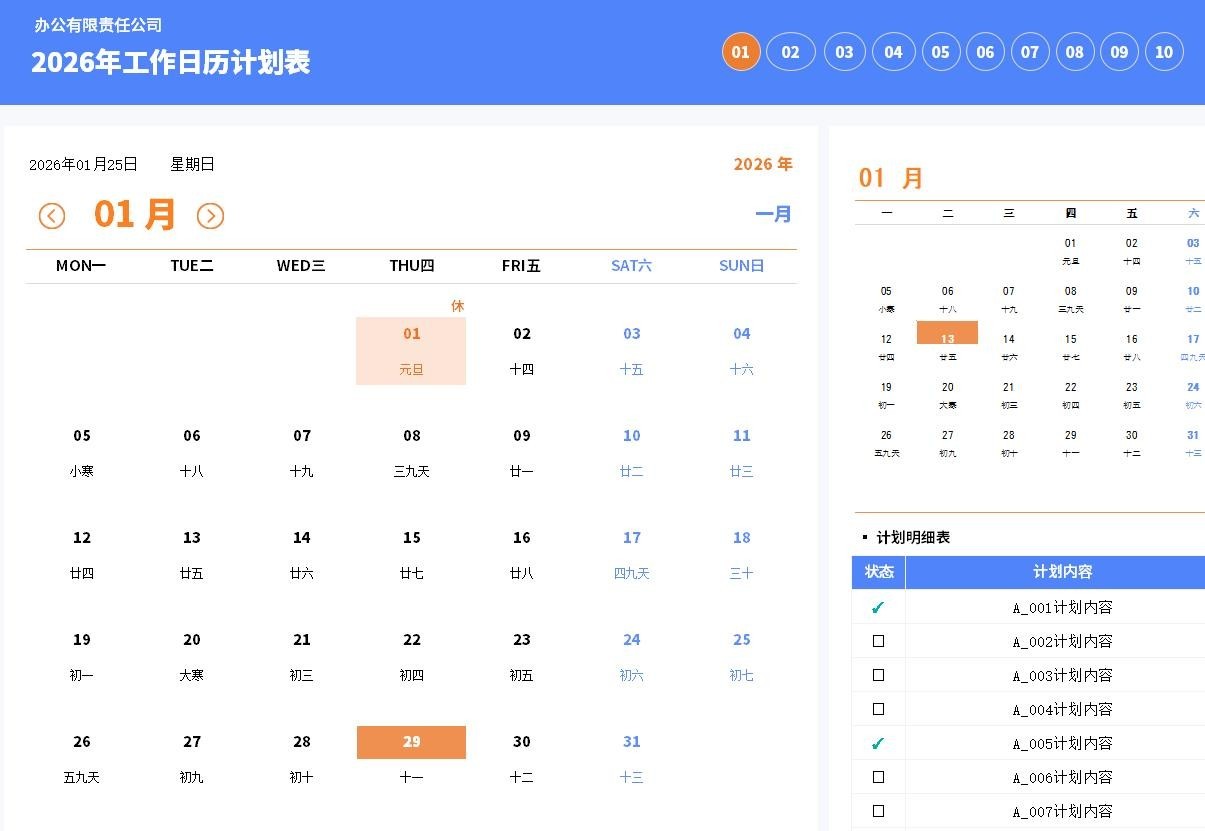Screen dimensions: 1205x831
Task: Open month 05 in header
Action: point(940,52)
